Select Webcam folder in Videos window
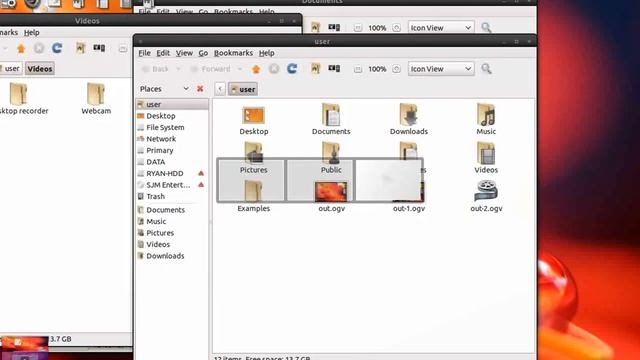The height and width of the screenshot is (360, 640). point(96,95)
